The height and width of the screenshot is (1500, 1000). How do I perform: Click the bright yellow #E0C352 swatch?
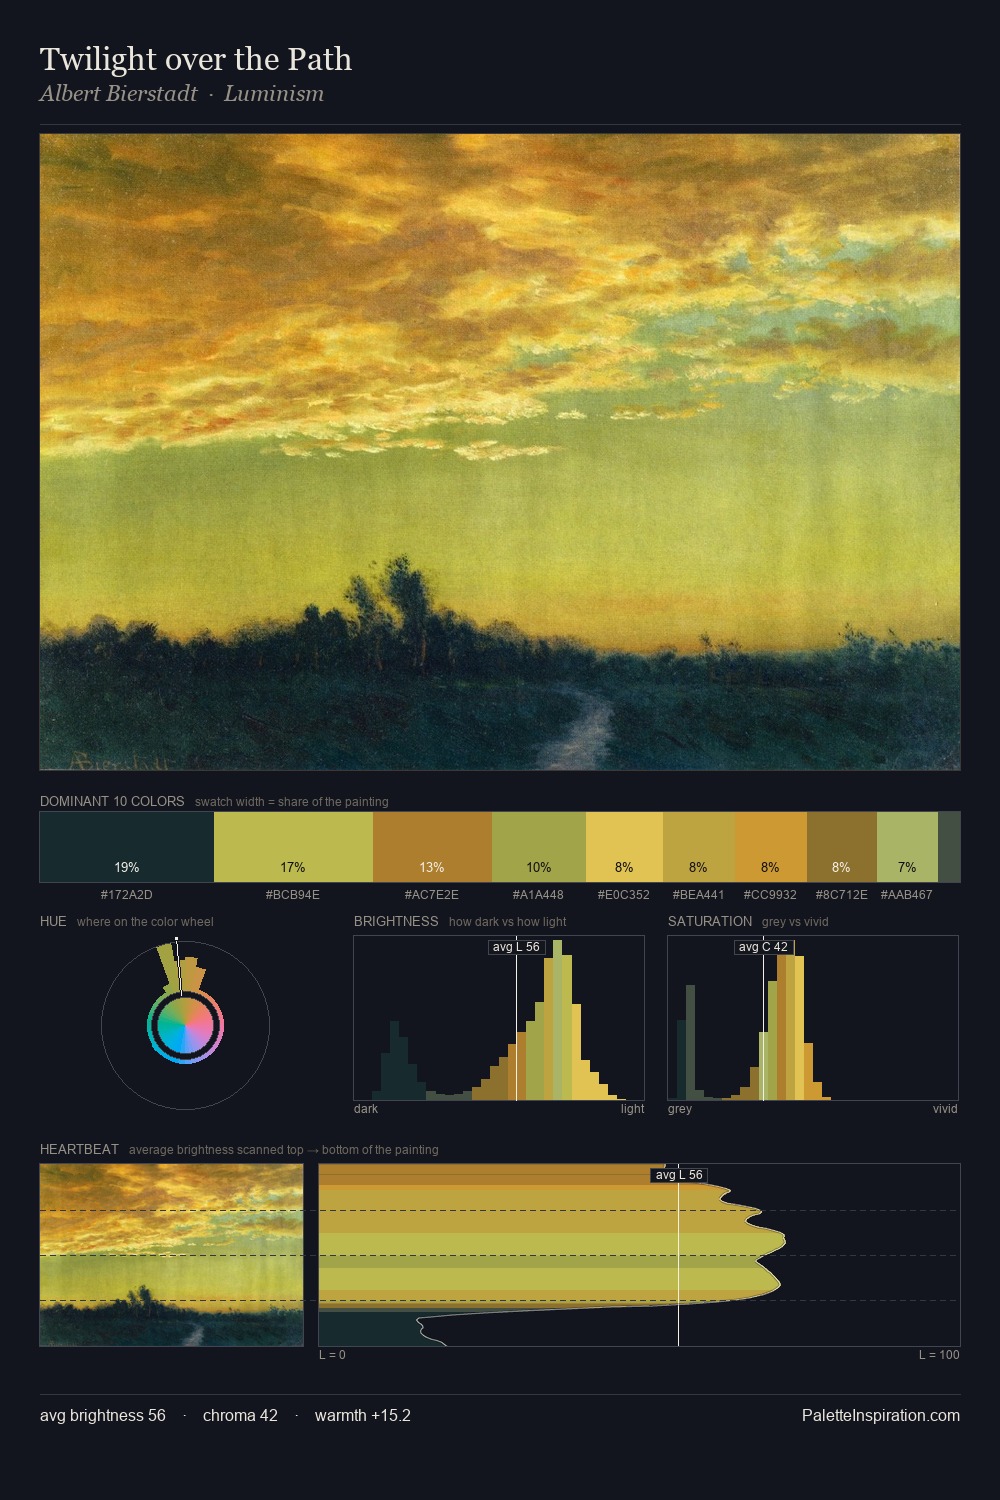[x=624, y=847]
